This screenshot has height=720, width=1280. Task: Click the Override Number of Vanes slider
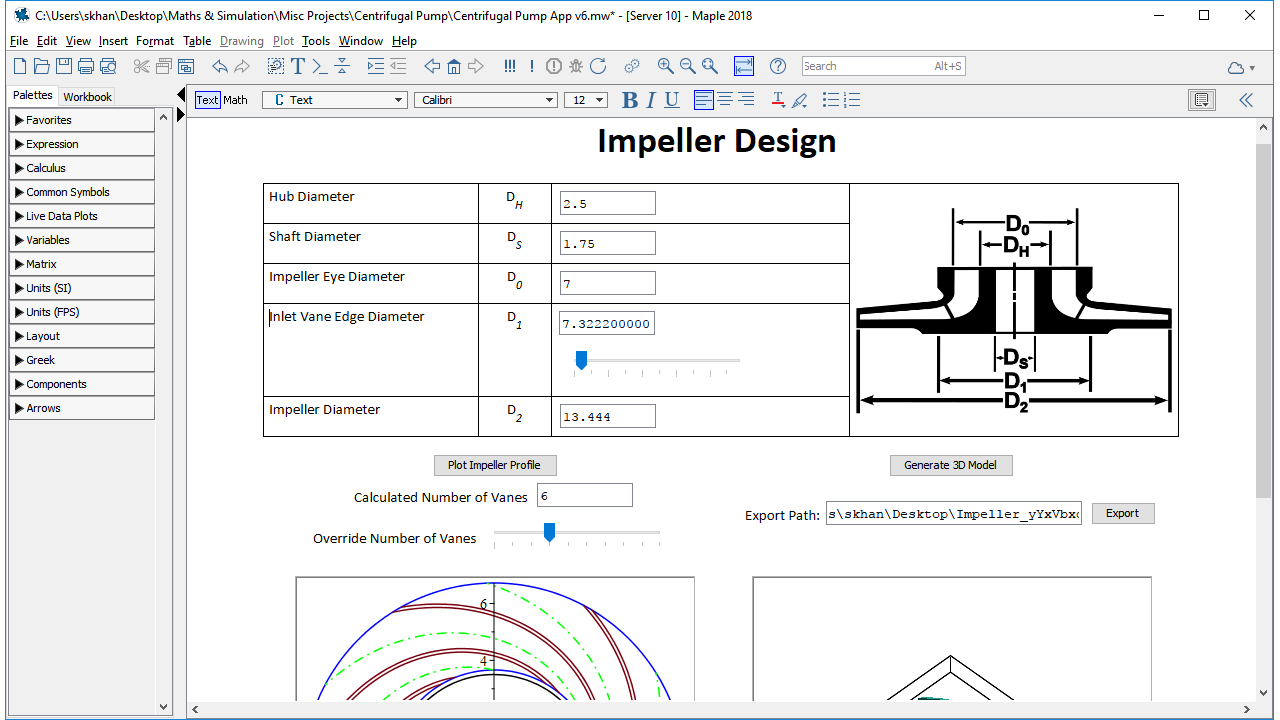click(577, 534)
